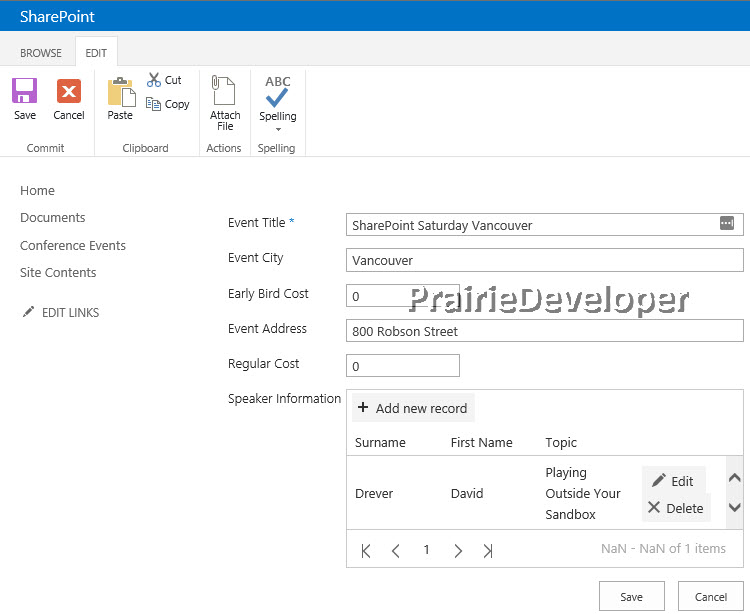The image size is (750, 614).
Task: Open the Conference Events link
Action: 73,245
